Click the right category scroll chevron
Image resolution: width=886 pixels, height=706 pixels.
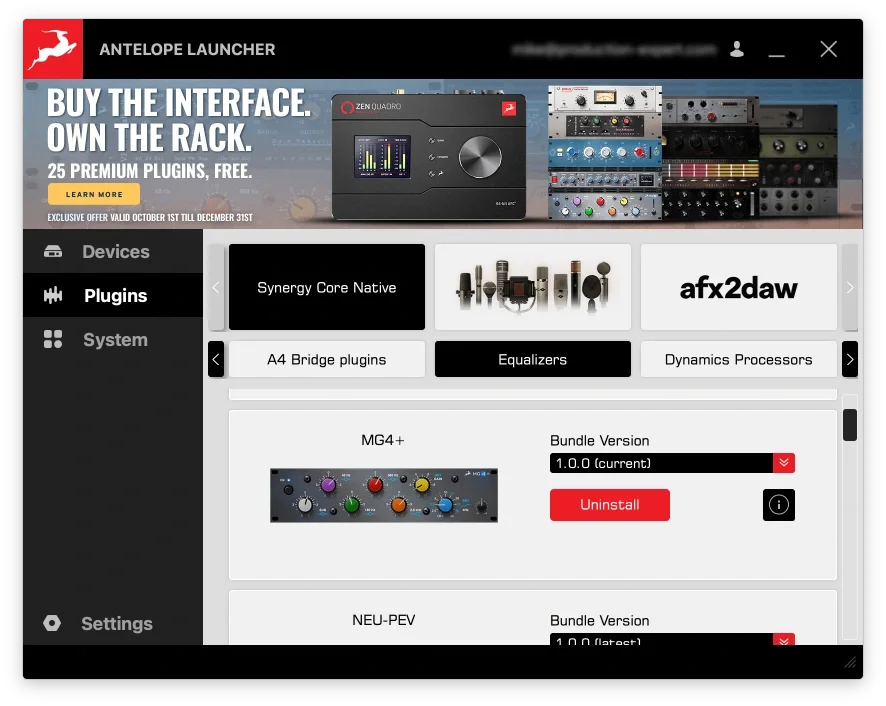click(x=849, y=359)
